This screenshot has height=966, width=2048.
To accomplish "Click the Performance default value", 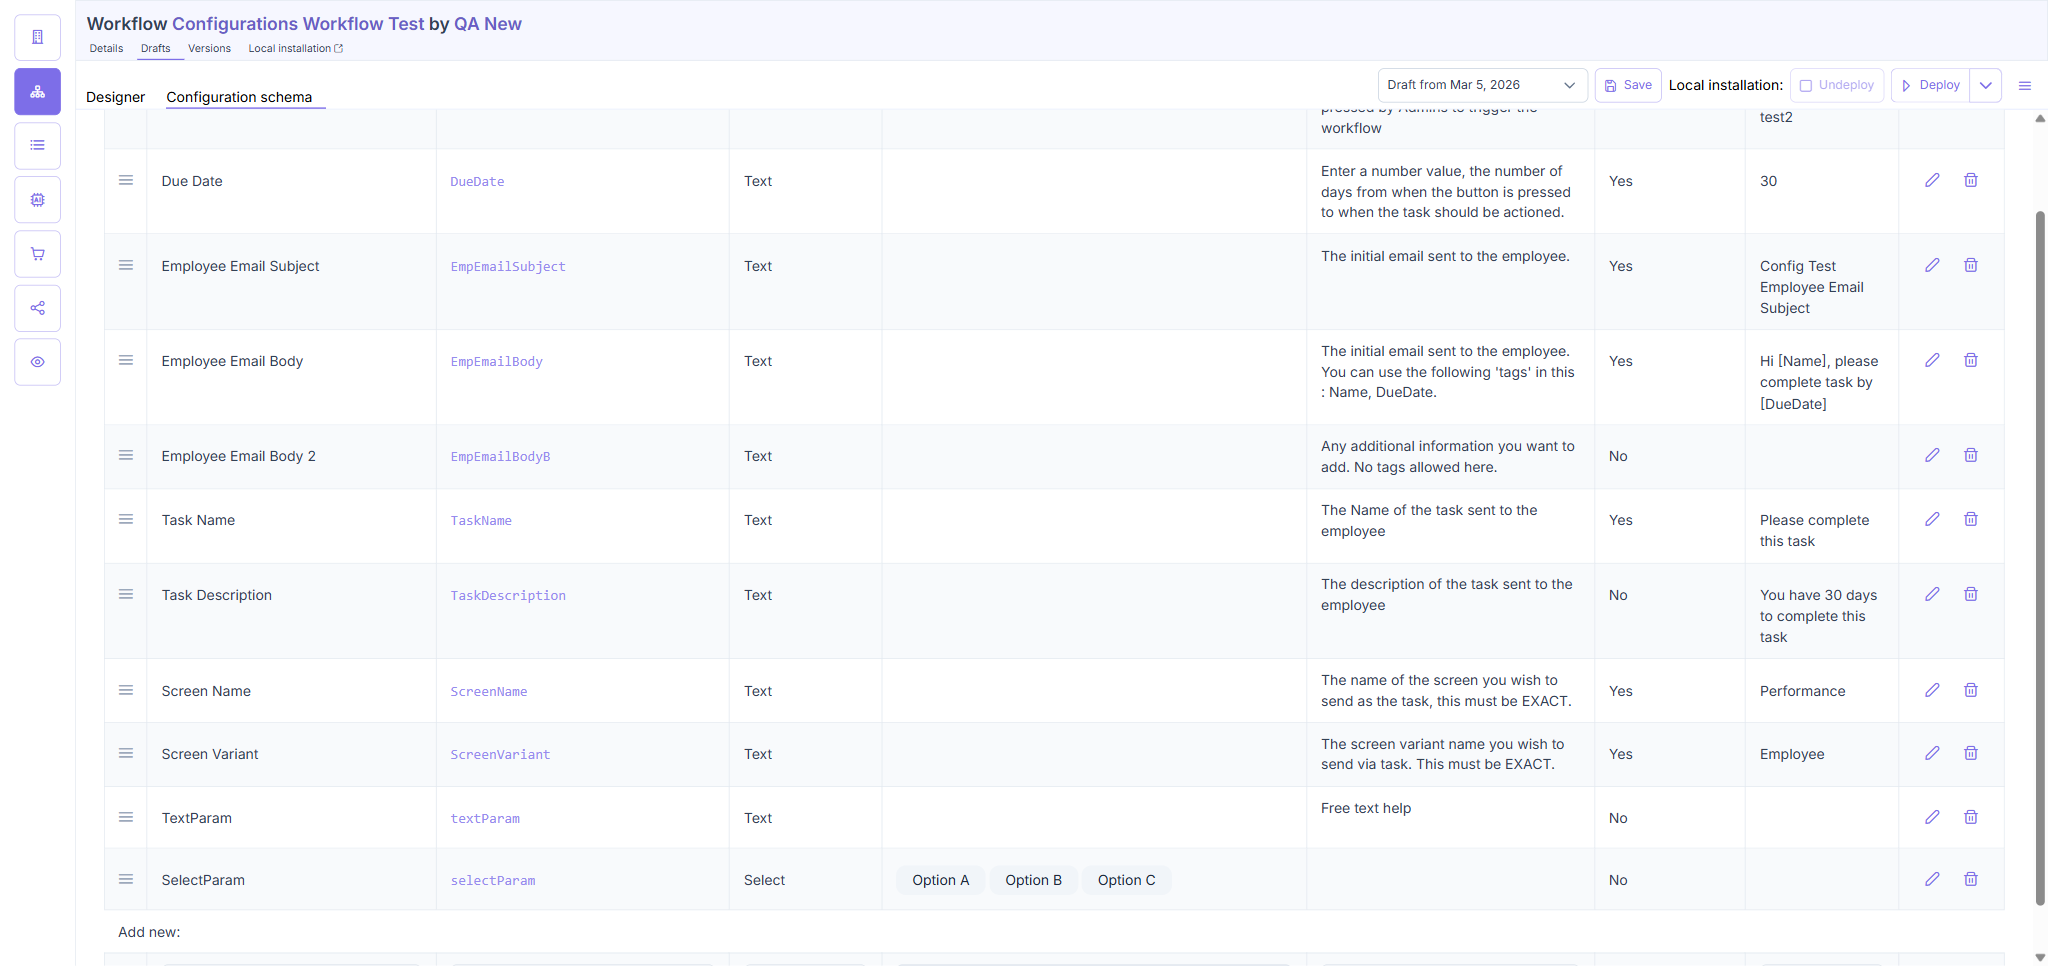I will 1802,691.
